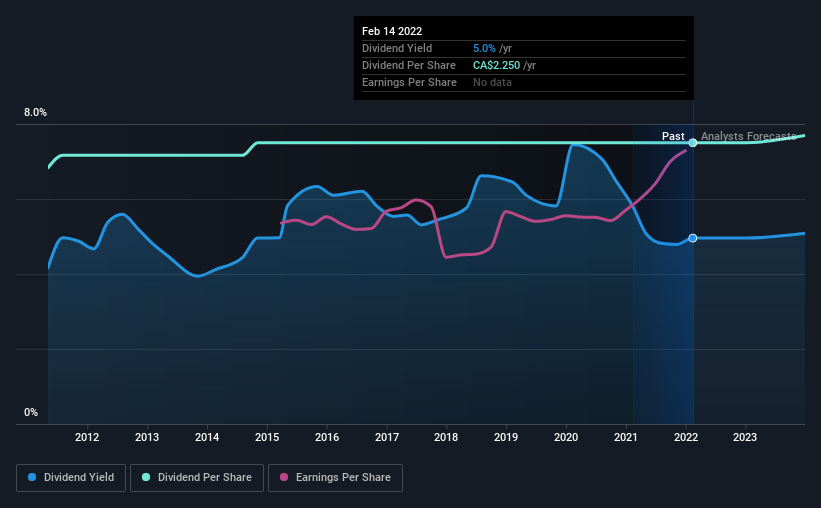Toggle the Dividend Yield legend button
Image resolution: width=821 pixels, height=508 pixels.
pos(71,478)
